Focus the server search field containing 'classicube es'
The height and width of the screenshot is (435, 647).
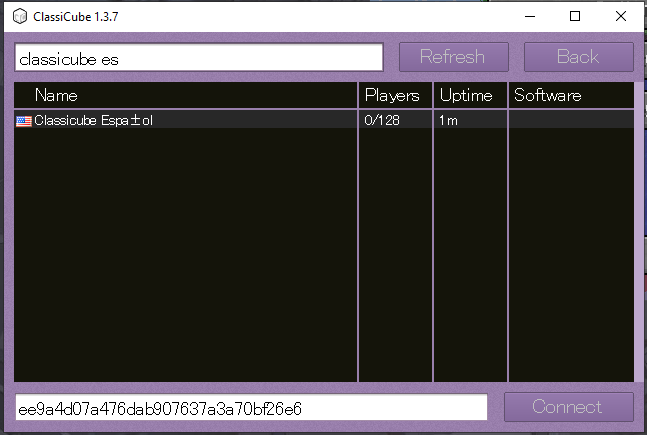[x=199, y=57]
